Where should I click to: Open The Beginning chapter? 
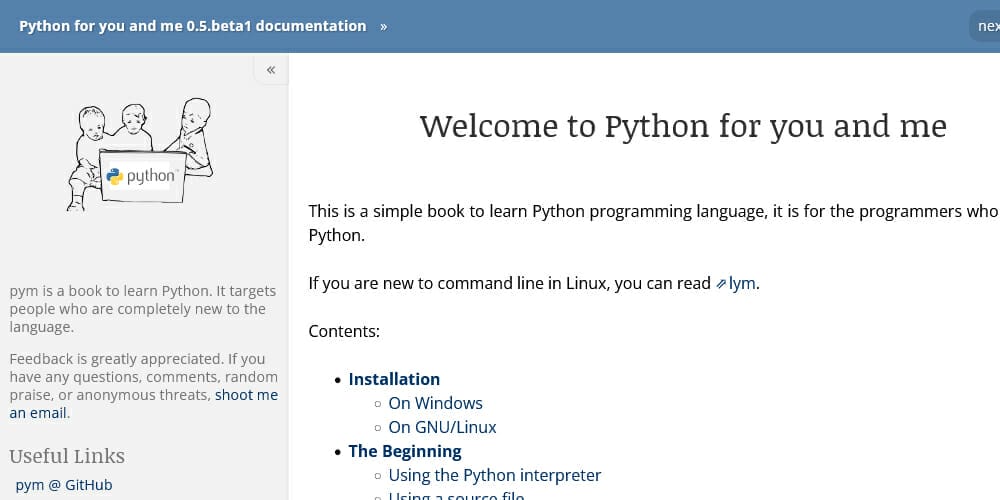tap(405, 452)
